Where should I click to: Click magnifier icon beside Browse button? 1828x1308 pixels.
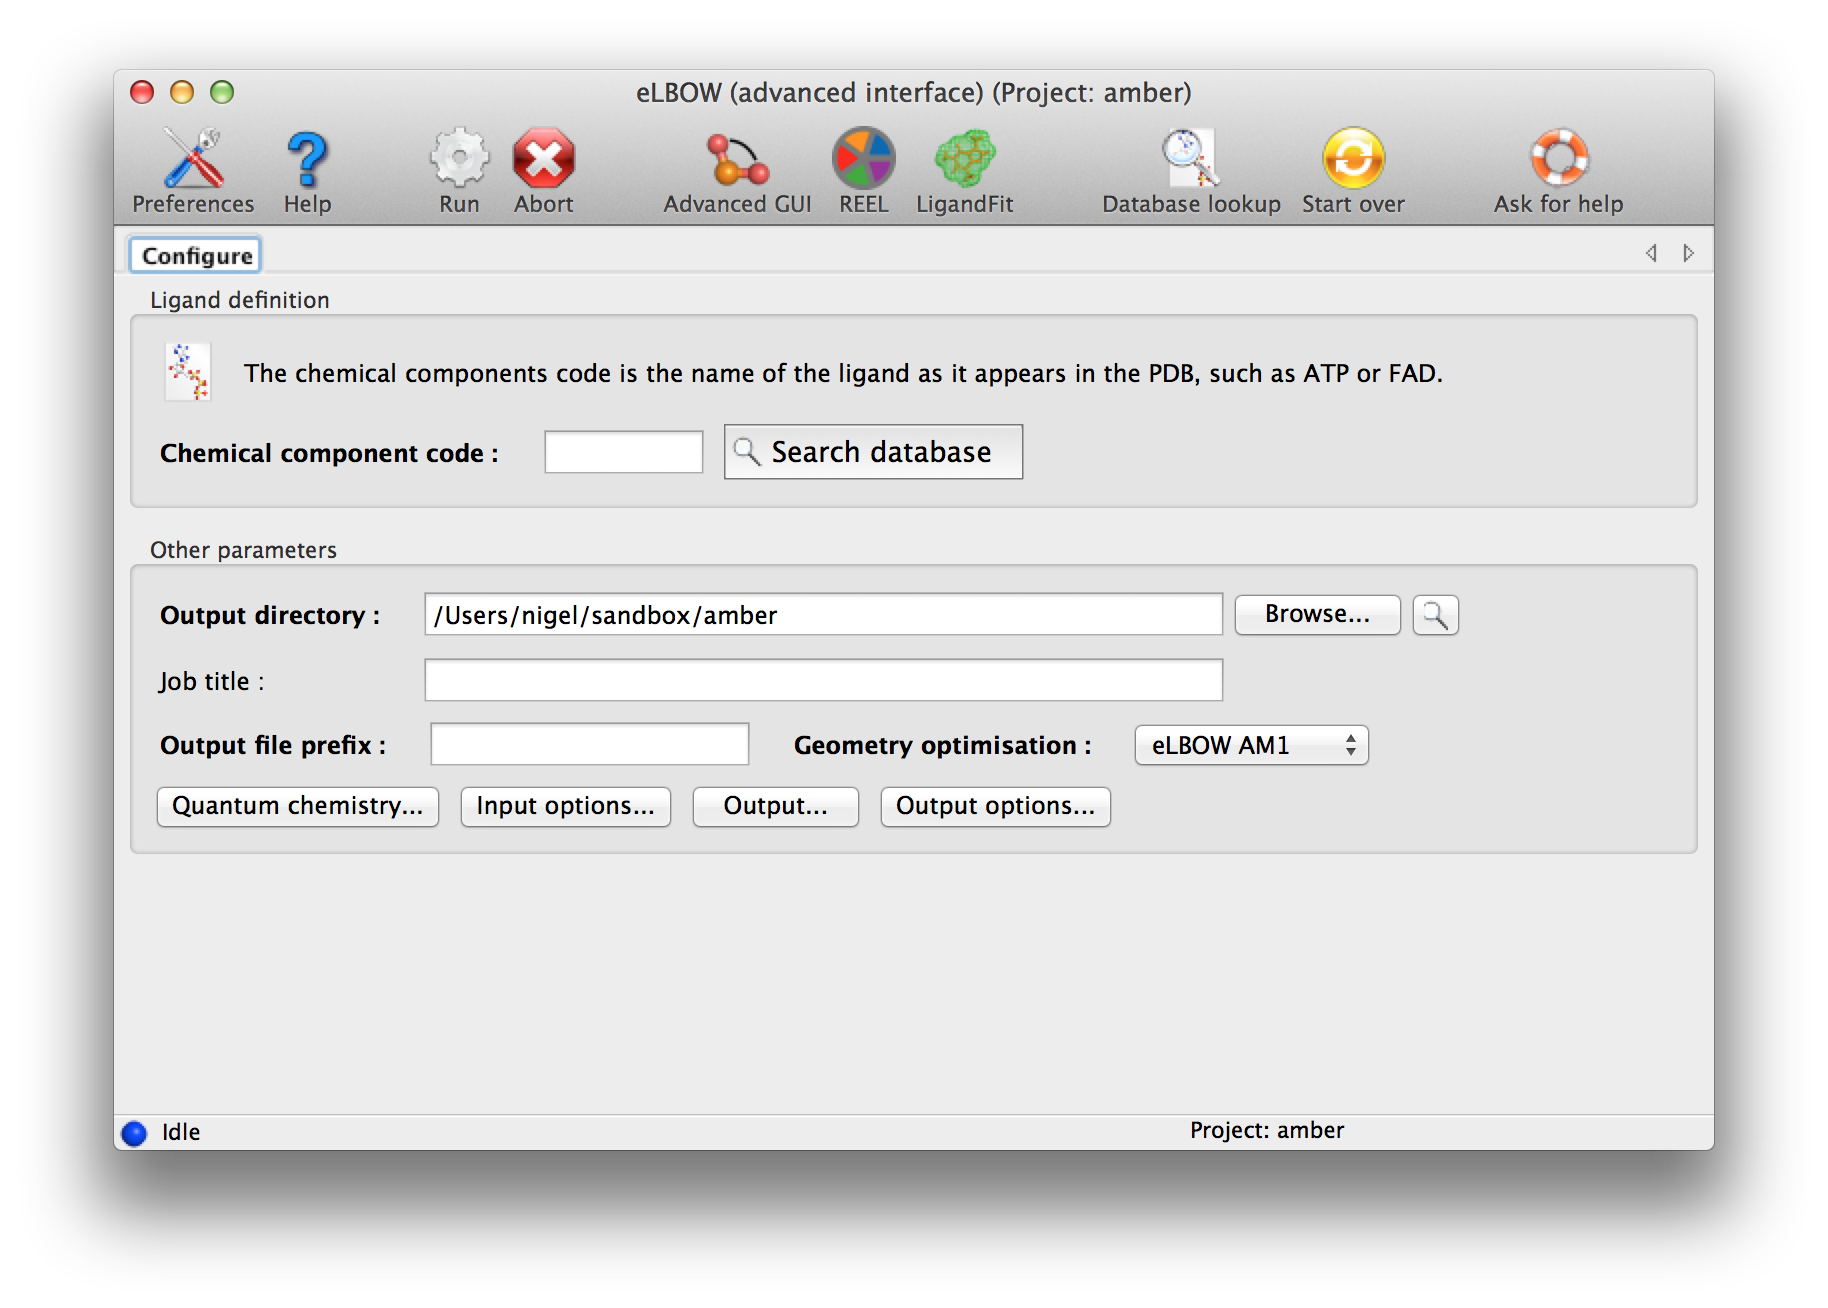click(x=1435, y=615)
